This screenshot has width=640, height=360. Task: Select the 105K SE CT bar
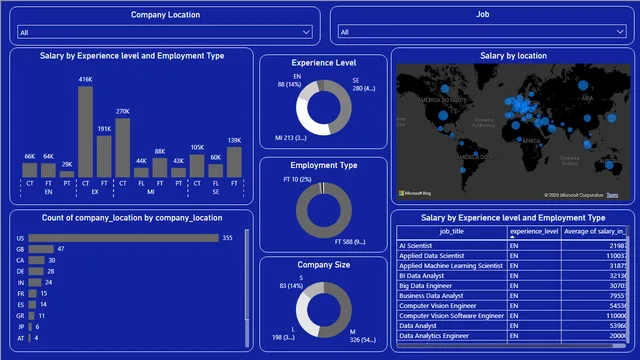[197, 166]
